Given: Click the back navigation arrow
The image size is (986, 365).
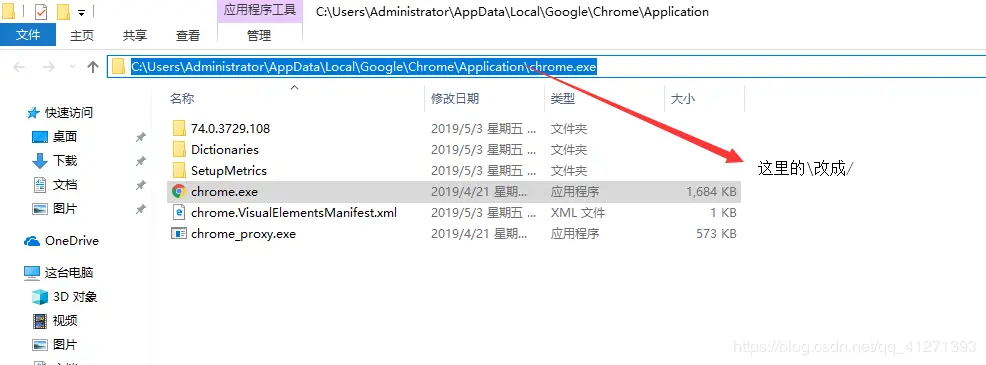Looking at the screenshot, I should [19, 67].
